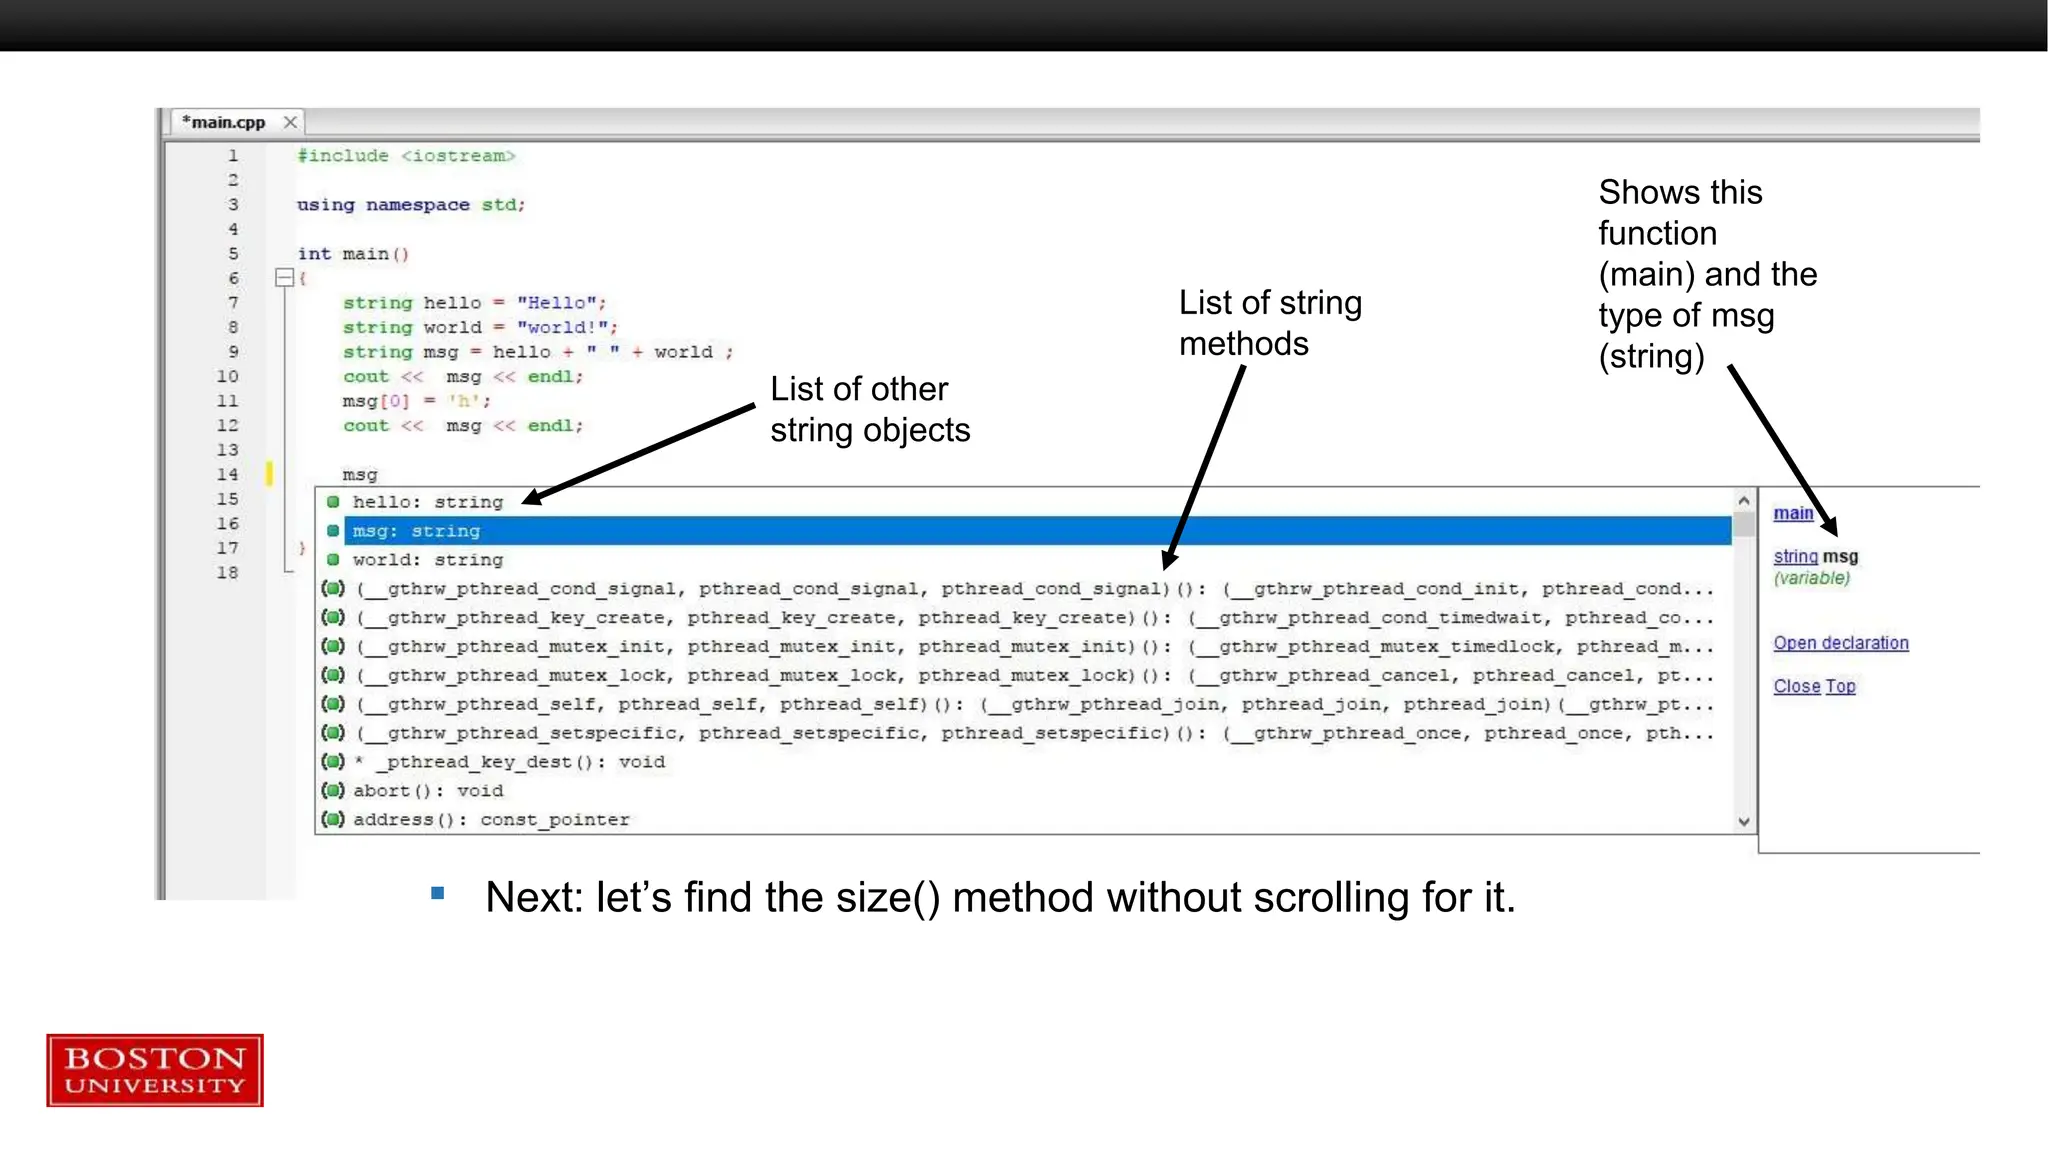2048x1152 pixels.
Task: Click function icon for pthread_key_create row
Action: point(333,617)
